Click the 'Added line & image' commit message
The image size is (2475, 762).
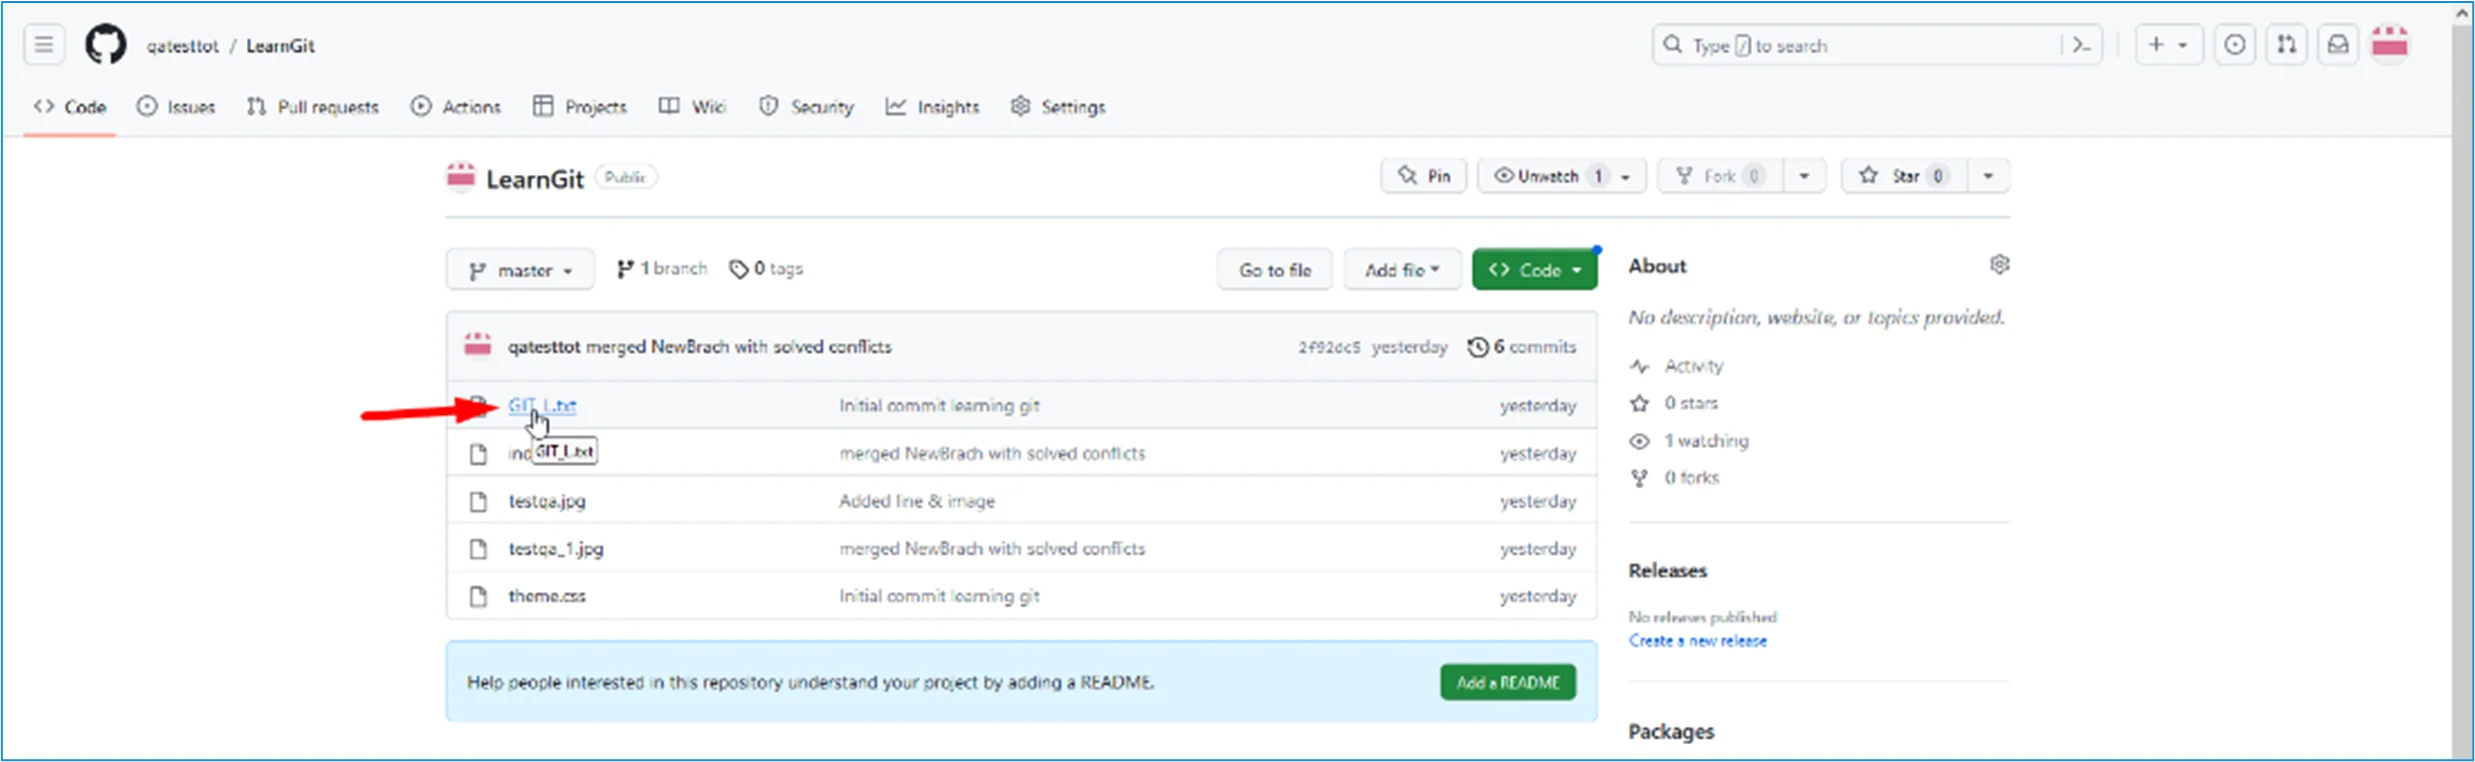917,501
